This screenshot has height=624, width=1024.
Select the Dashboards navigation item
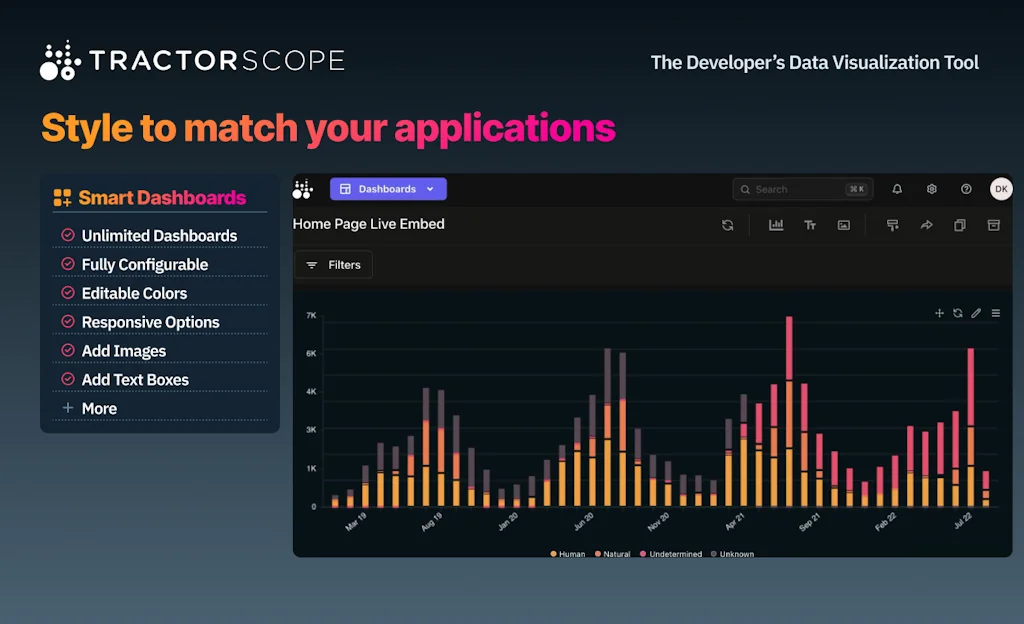pyautogui.click(x=388, y=188)
